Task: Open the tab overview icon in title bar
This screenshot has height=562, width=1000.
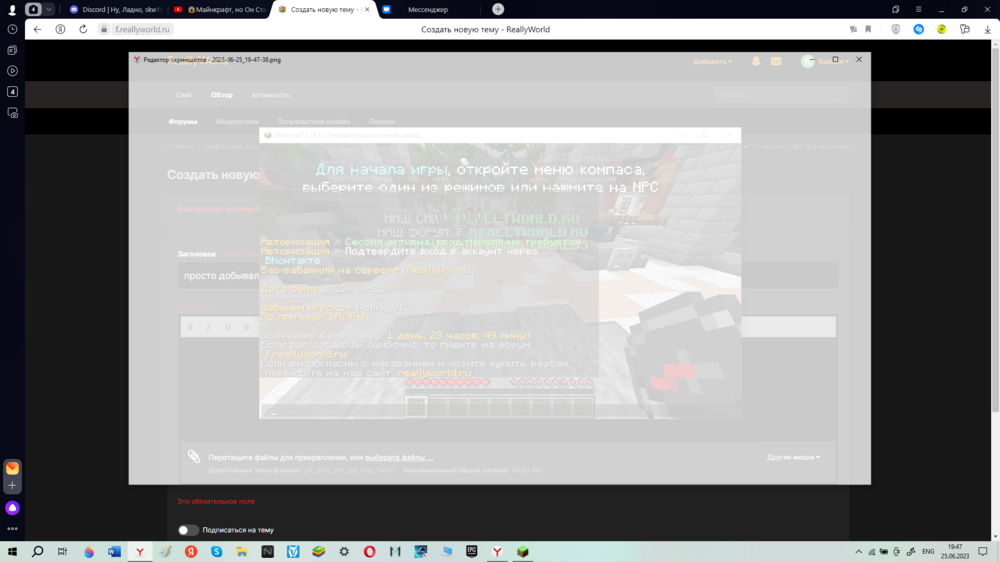Action: [x=895, y=10]
